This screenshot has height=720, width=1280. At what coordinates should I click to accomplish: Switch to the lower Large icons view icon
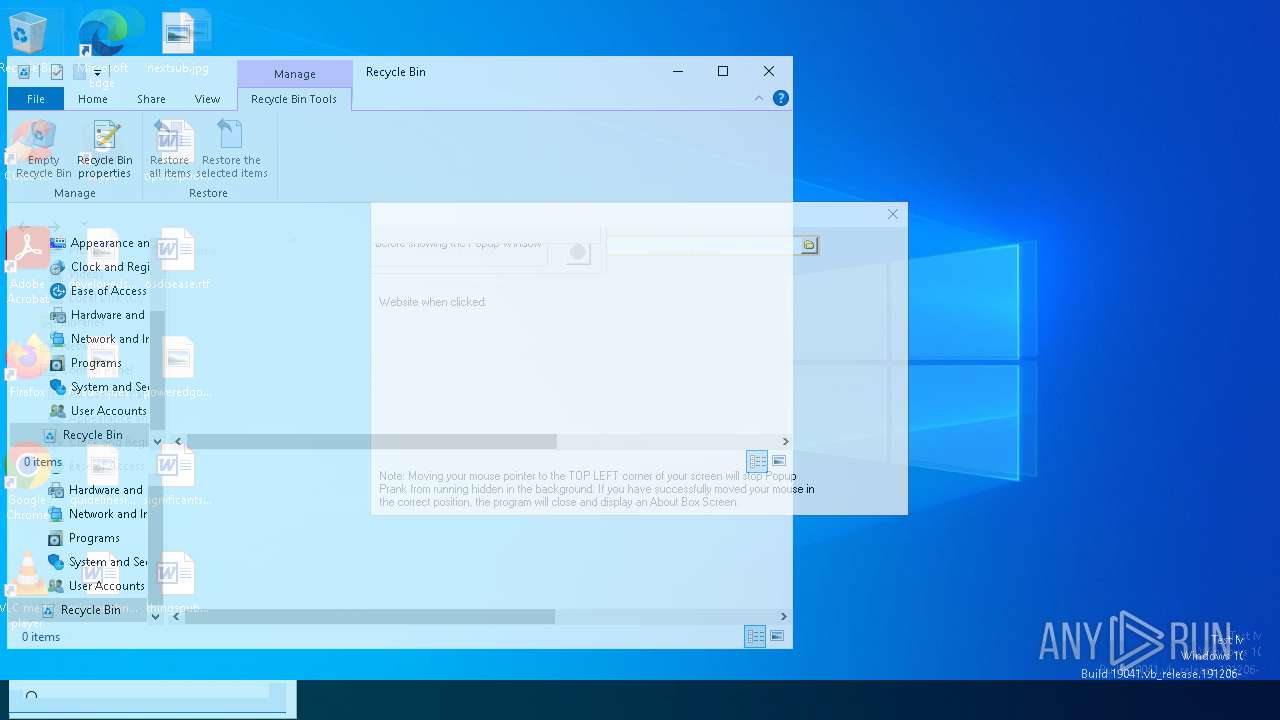pos(777,636)
